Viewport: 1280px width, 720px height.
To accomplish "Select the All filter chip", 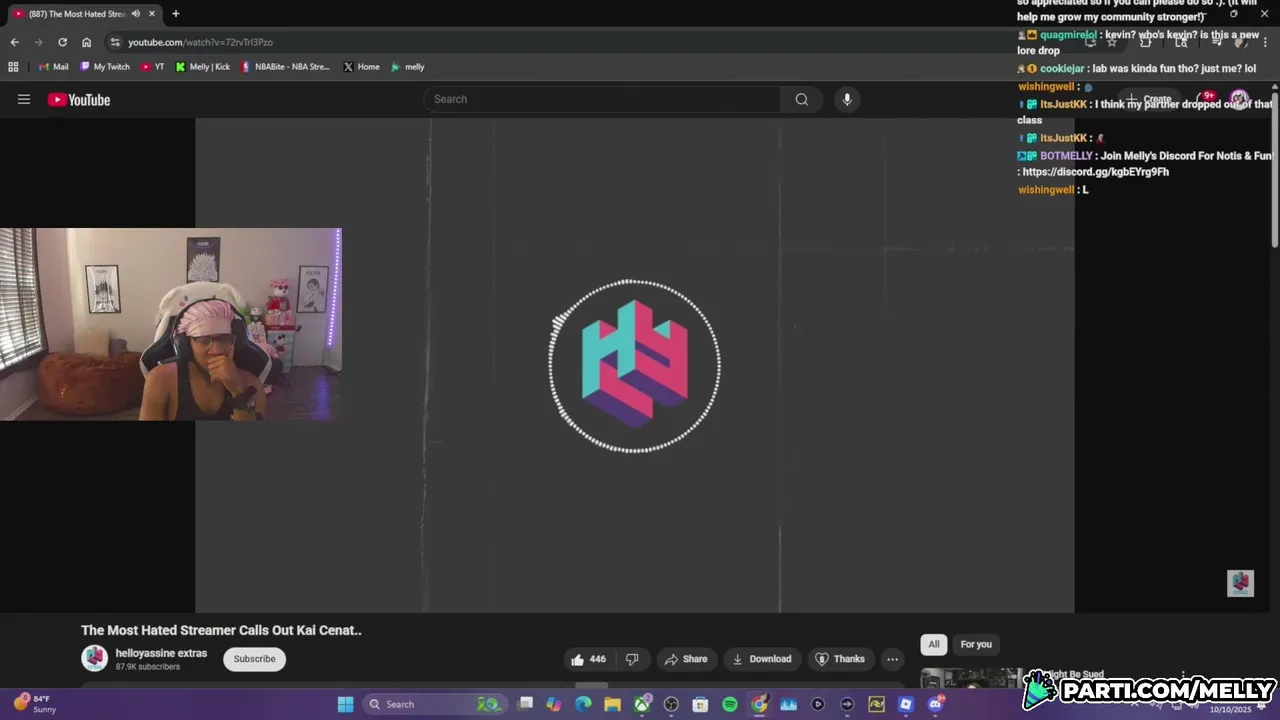I will tap(934, 644).
